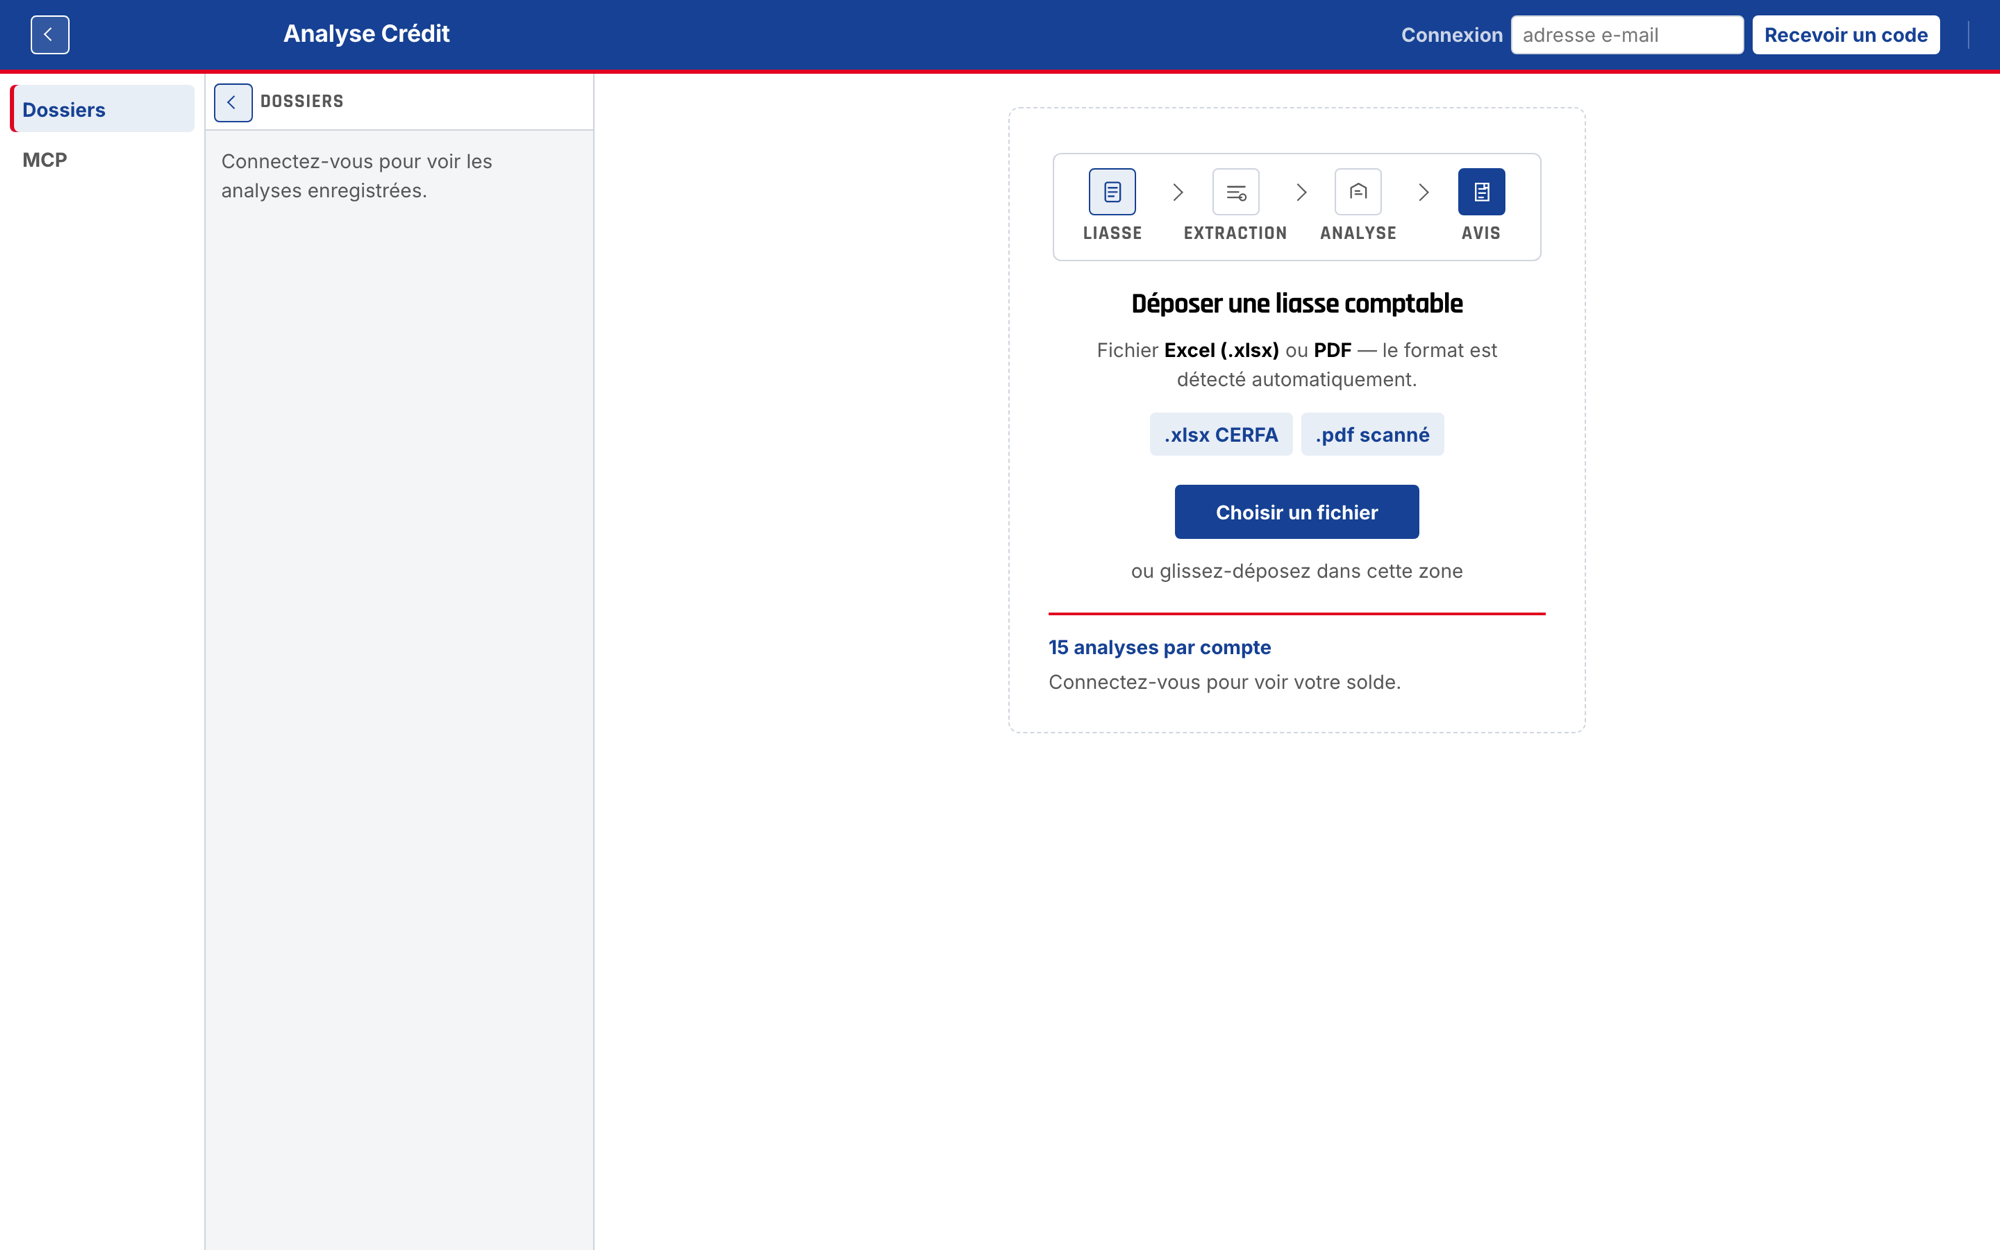Viewport: 2000px width, 1250px height.
Task: Click the Recevoir un code button
Action: pos(1845,35)
